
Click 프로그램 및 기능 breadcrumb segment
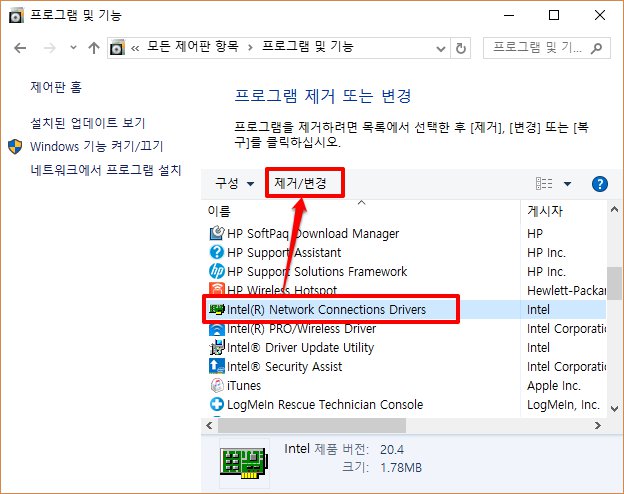point(308,47)
